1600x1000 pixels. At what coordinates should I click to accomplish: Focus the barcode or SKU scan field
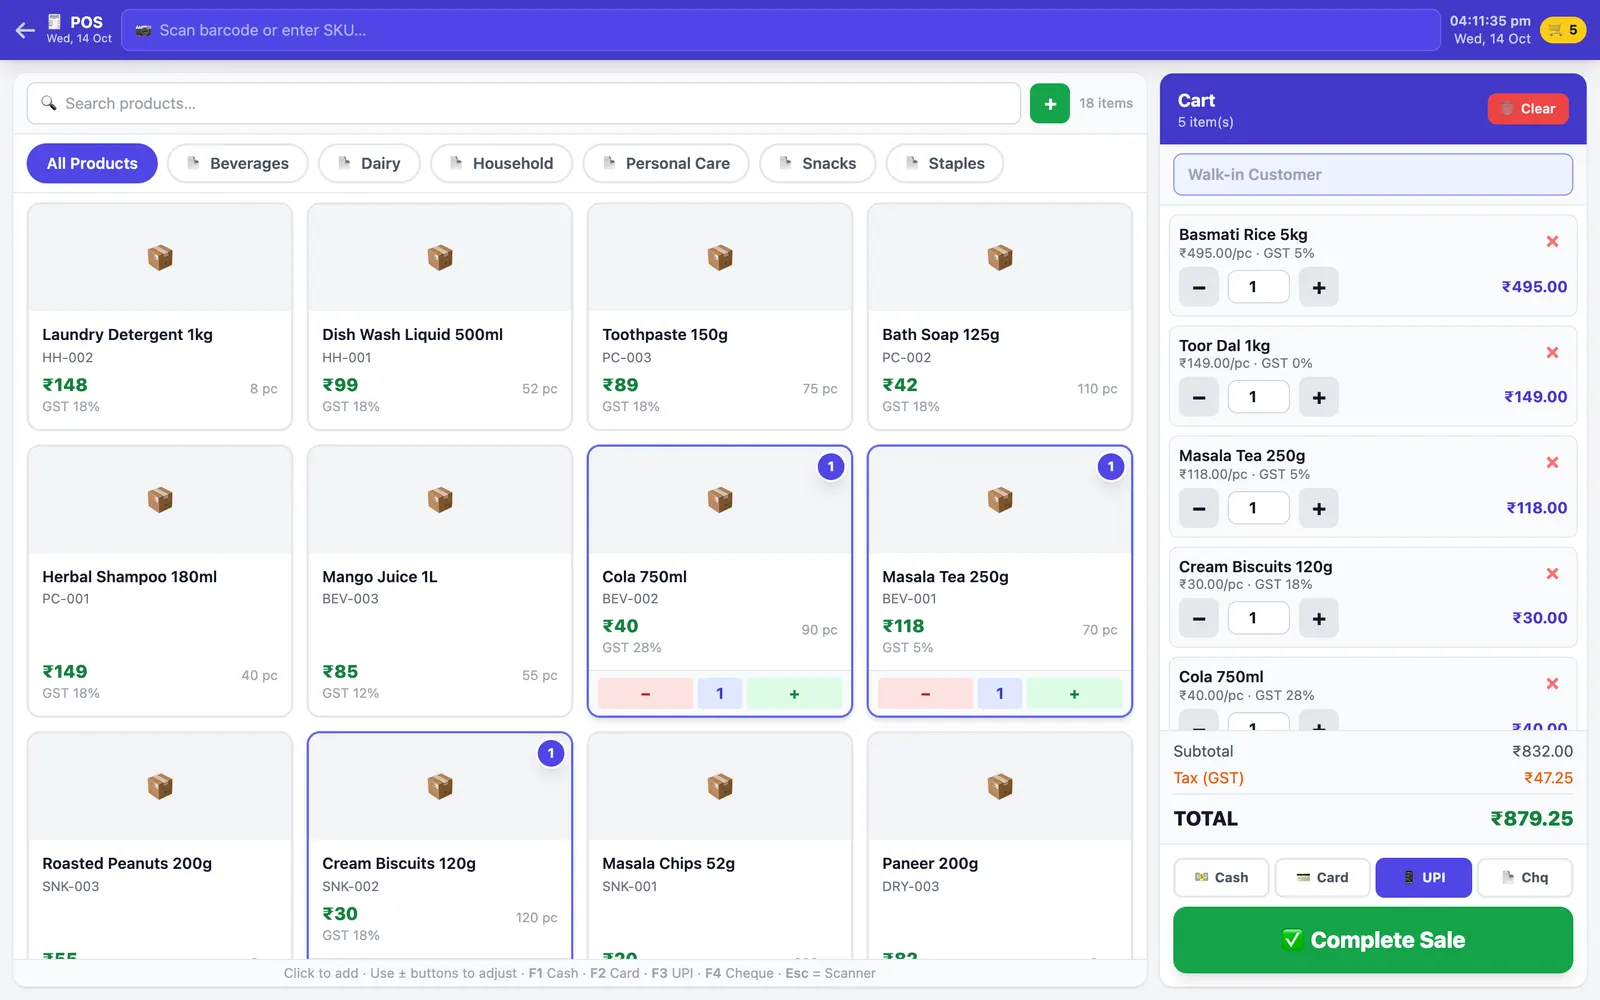(780, 30)
